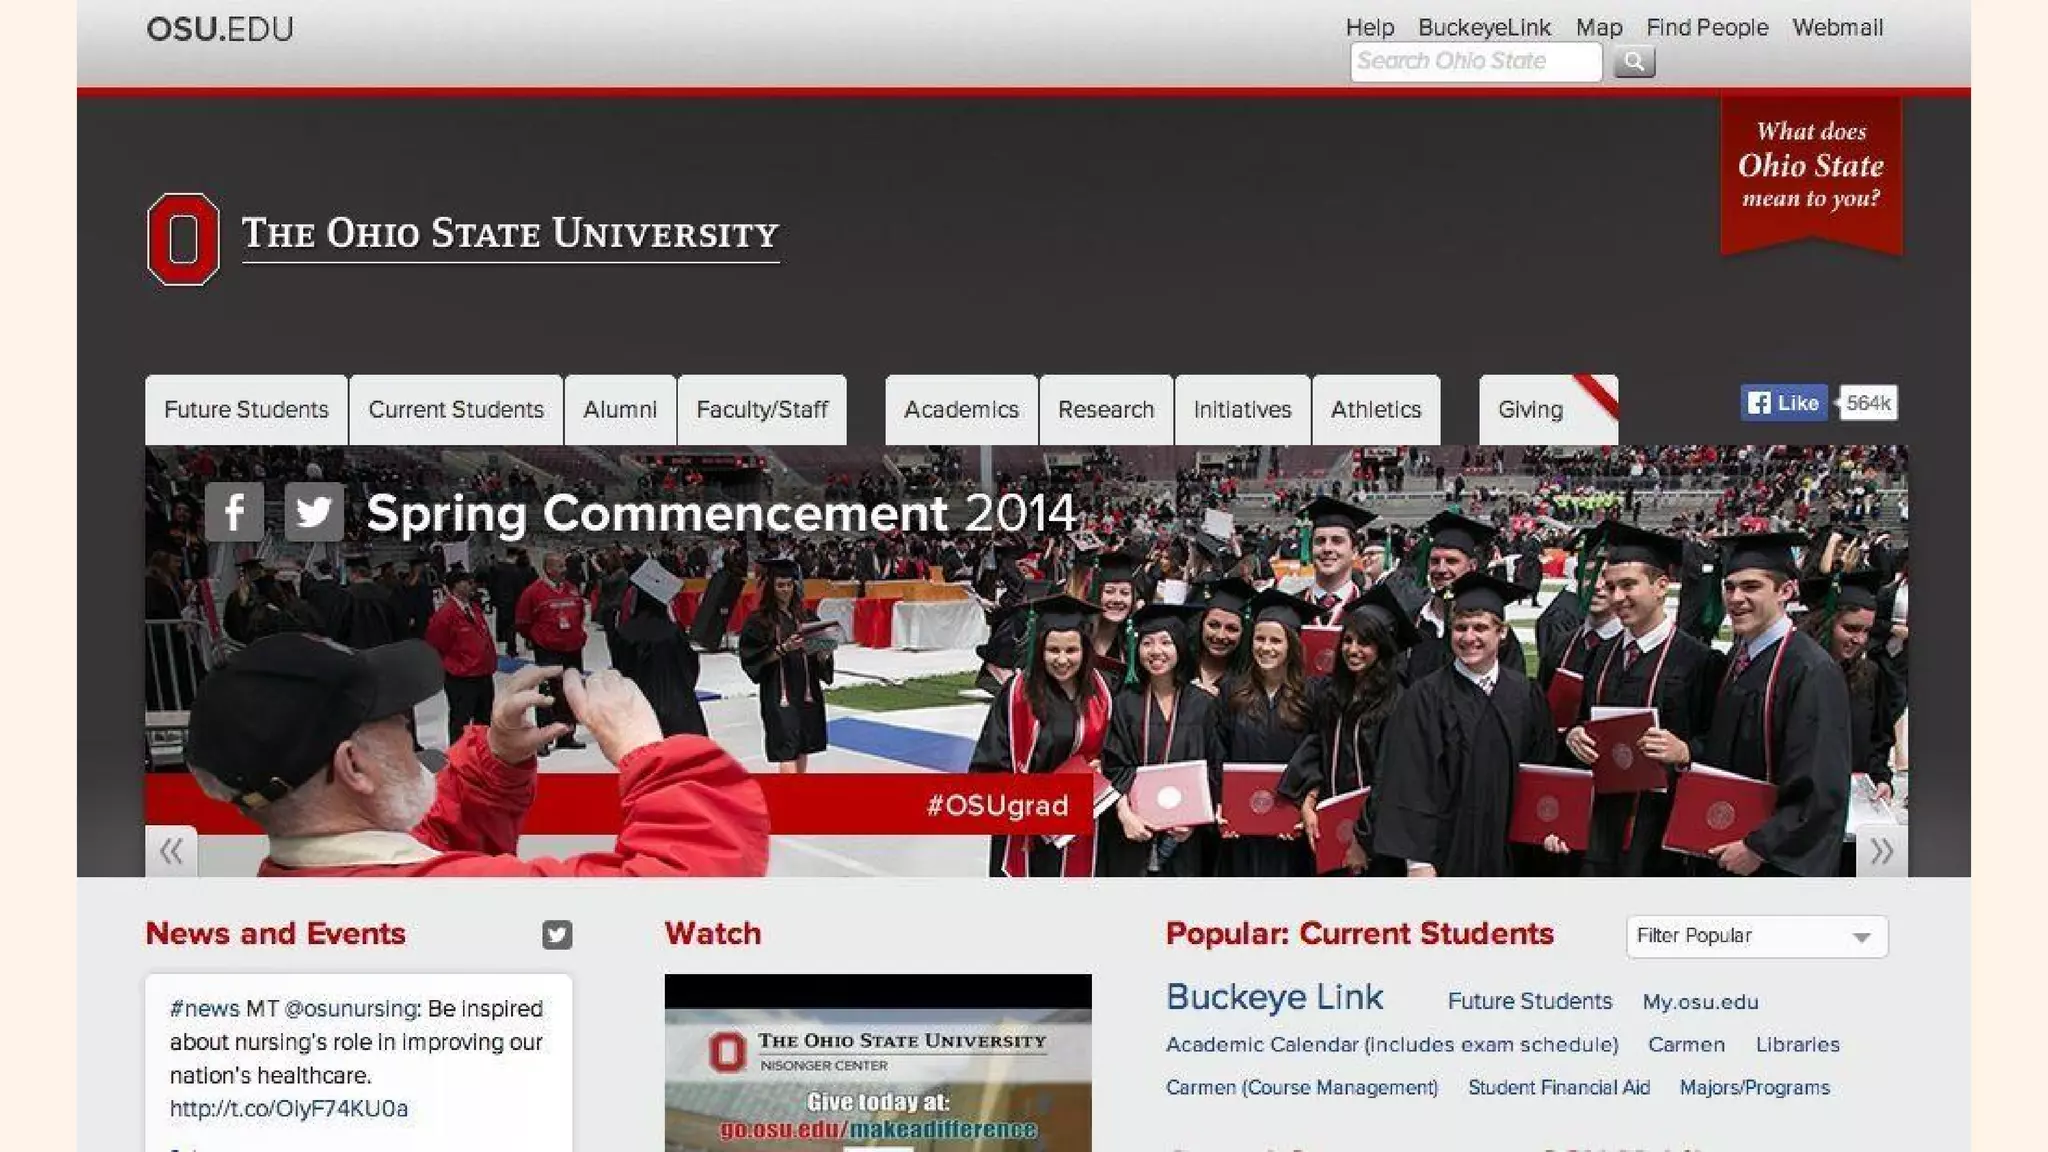Open the Filter Popular dropdown
The image size is (2048, 1152).
[x=1756, y=936]
